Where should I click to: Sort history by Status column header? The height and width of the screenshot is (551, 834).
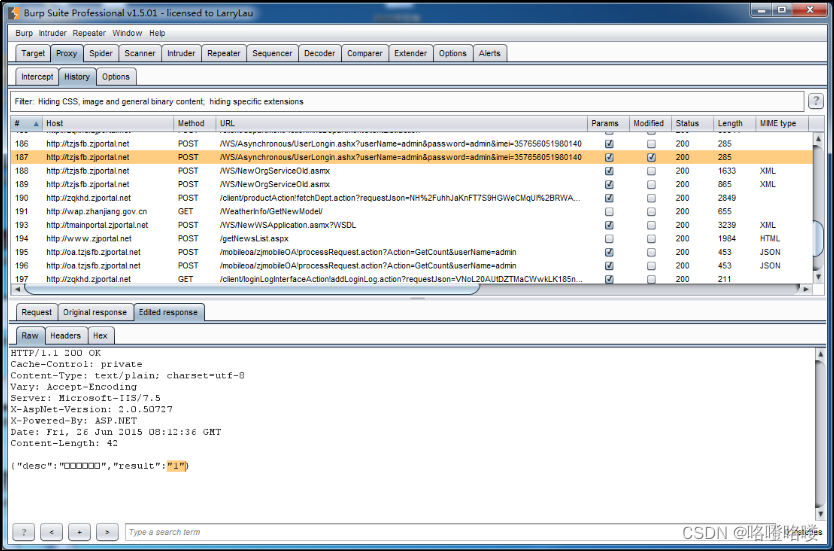692,123
